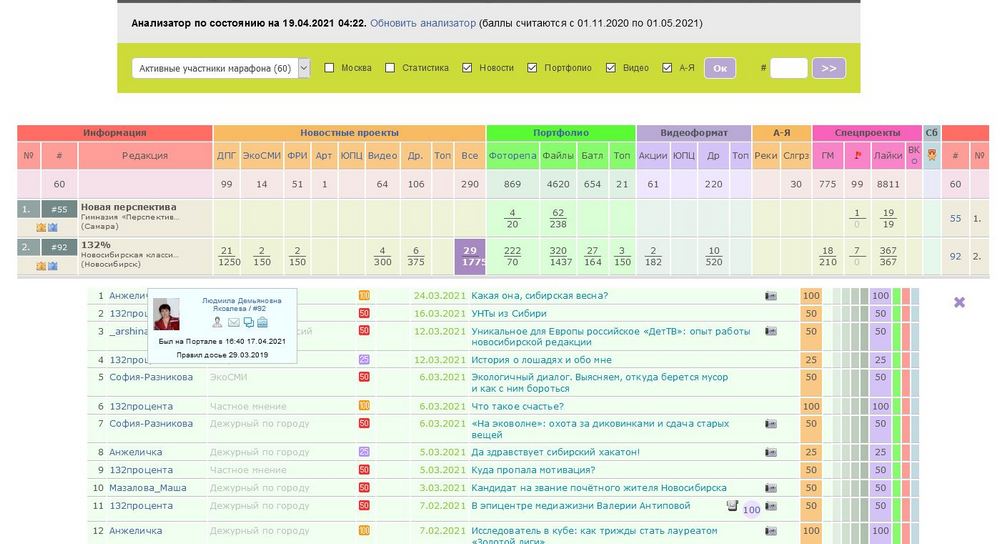Click the 'Фоторепа' column header
Screen dimensions: 1000x544
[513, 156]
